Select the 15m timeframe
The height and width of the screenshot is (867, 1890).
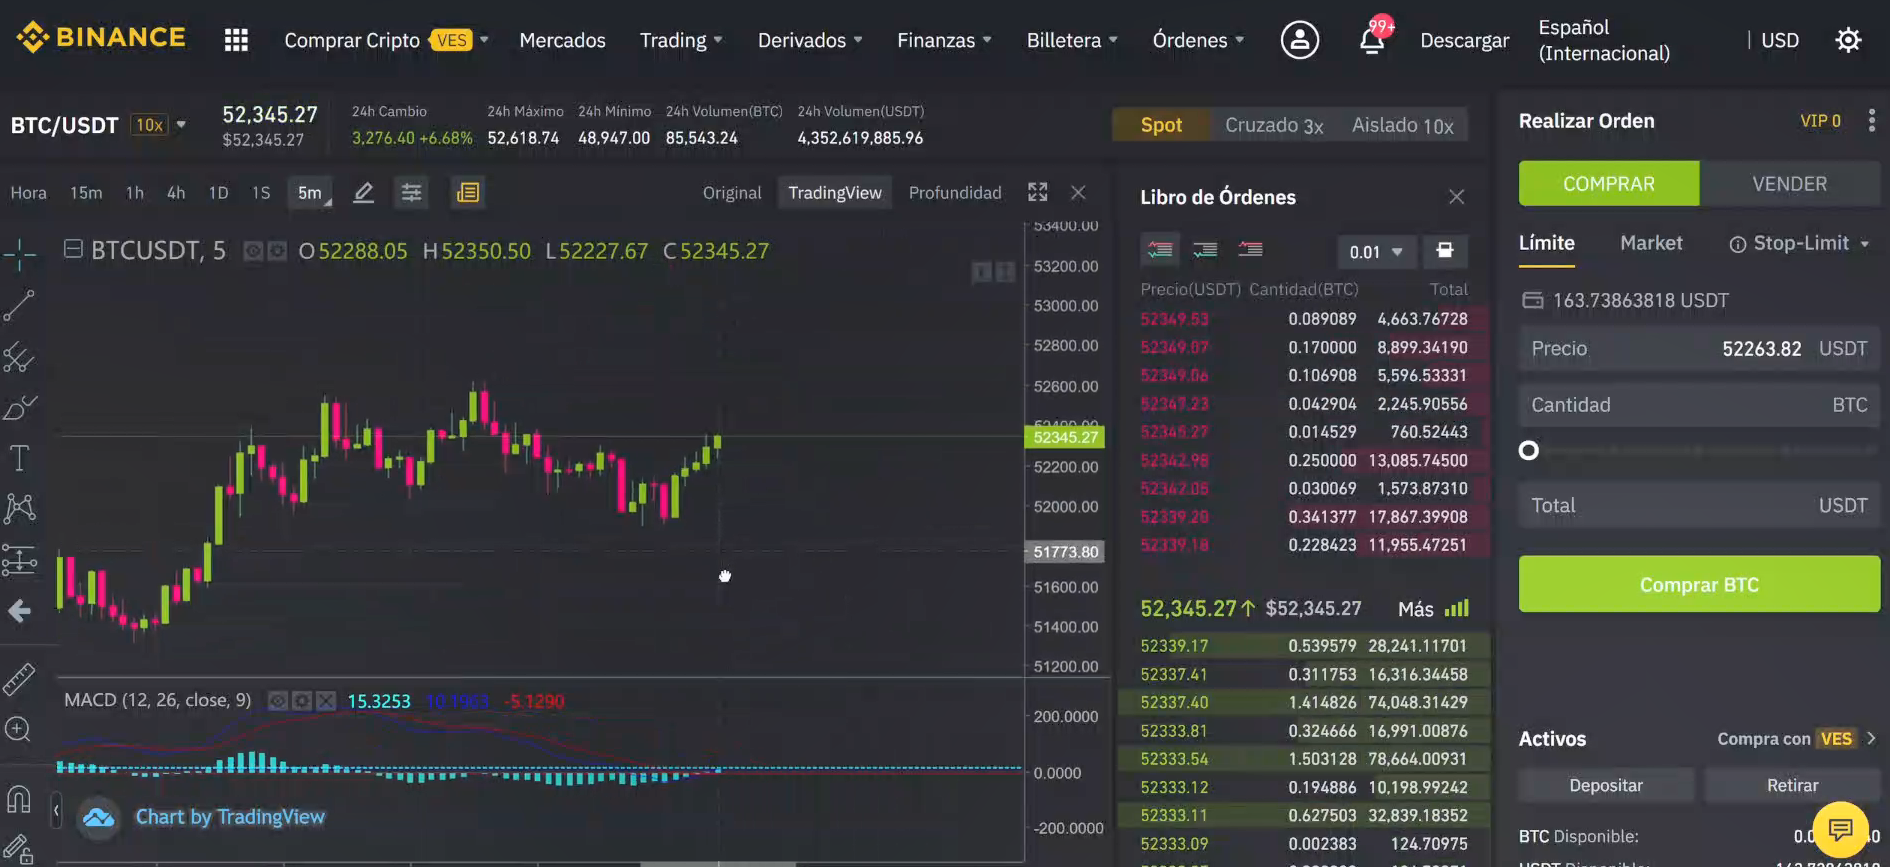pyautogui.click(x=86, y=193)
